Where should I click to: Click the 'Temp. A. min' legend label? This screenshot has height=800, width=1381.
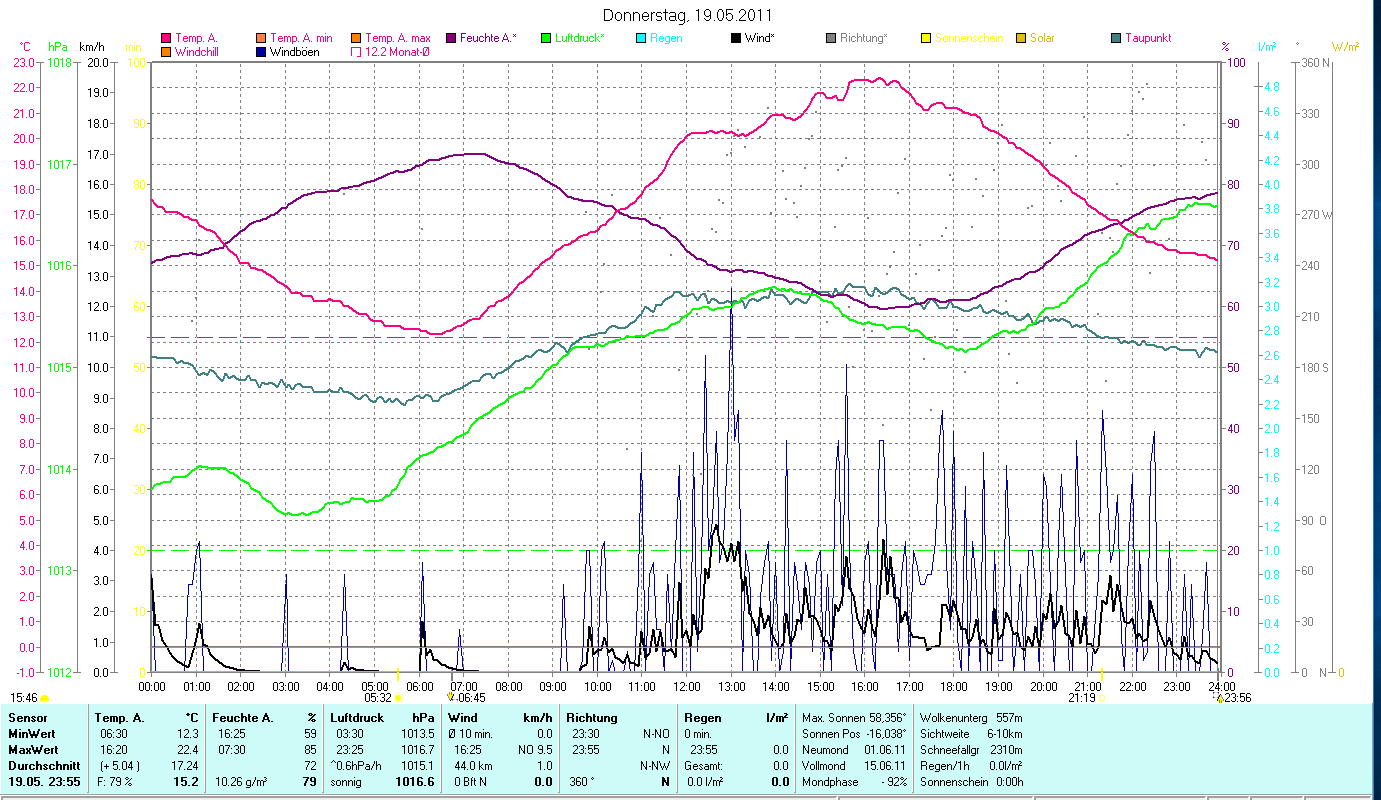301,38
